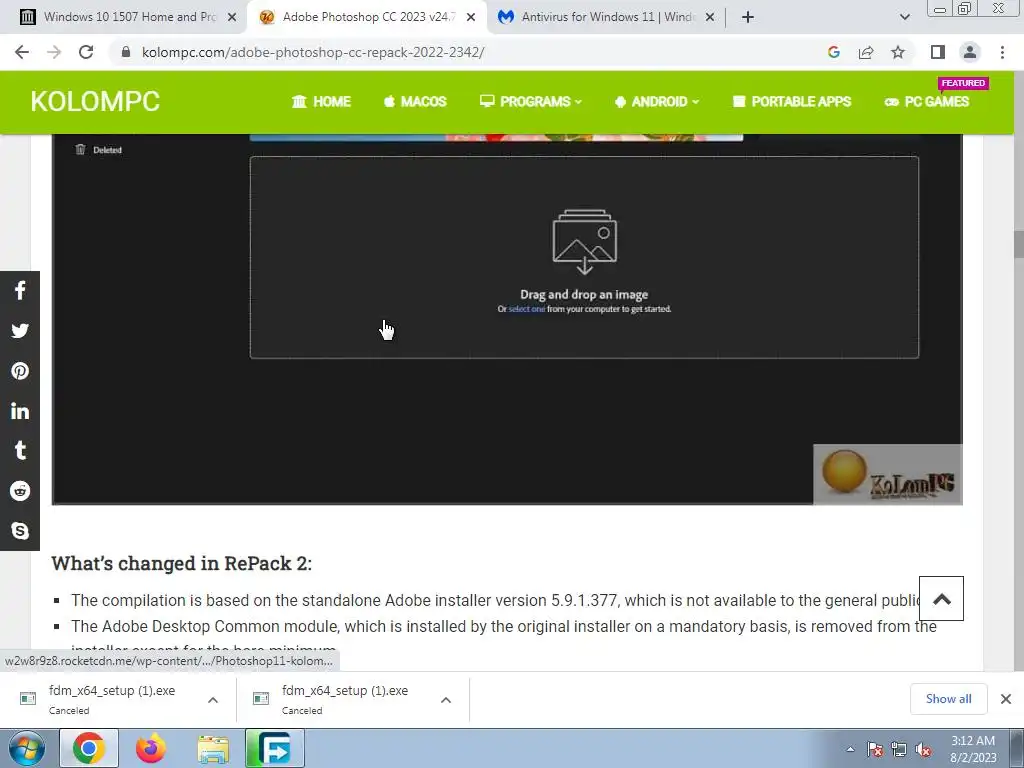Open Free Download Manager taskbar icon

[x=275, y=748]
